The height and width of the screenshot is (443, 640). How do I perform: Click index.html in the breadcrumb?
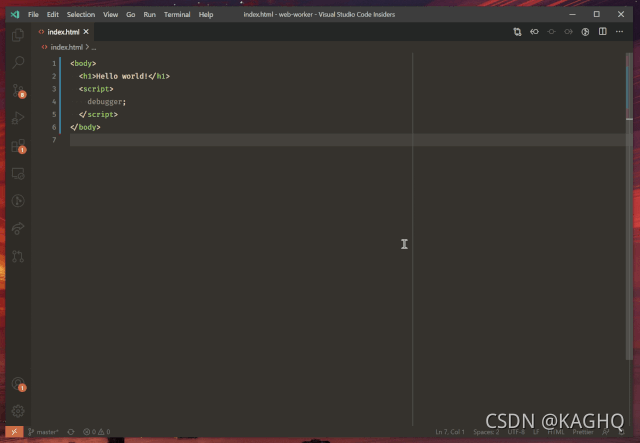(x=67, y=47)
